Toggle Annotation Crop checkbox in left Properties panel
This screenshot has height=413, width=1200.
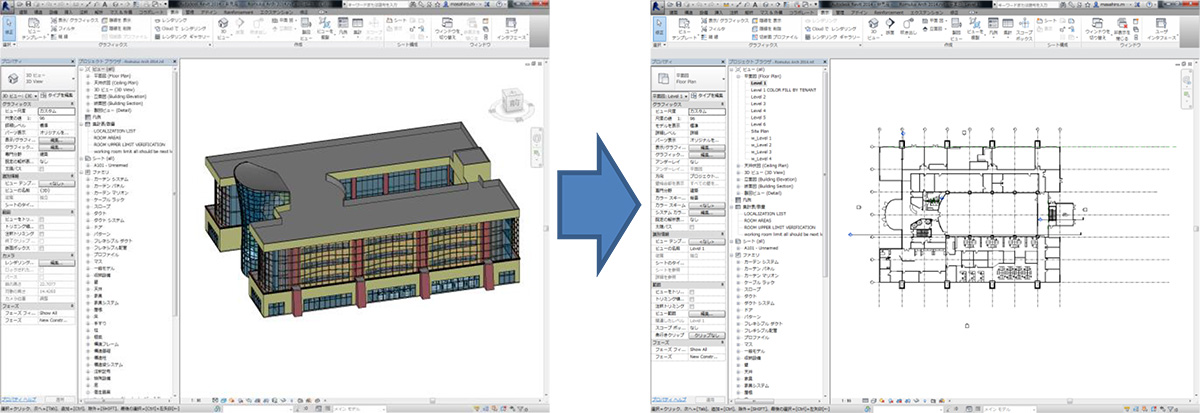42,233
